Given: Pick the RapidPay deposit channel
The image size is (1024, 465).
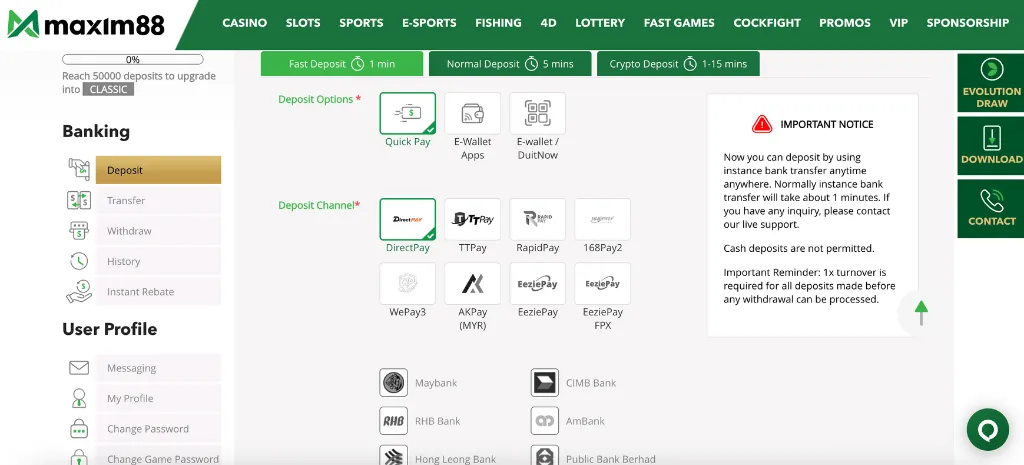Looking at the screenshot, I should 537,219.
